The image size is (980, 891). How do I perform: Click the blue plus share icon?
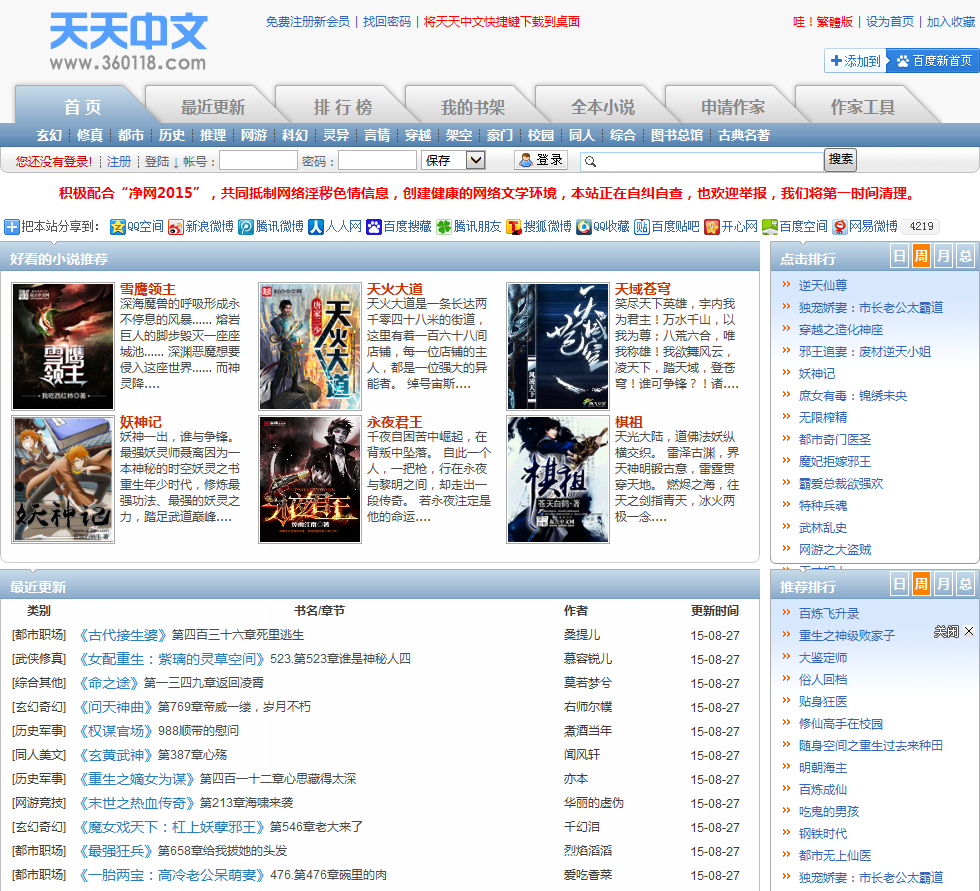coord(12,227)
